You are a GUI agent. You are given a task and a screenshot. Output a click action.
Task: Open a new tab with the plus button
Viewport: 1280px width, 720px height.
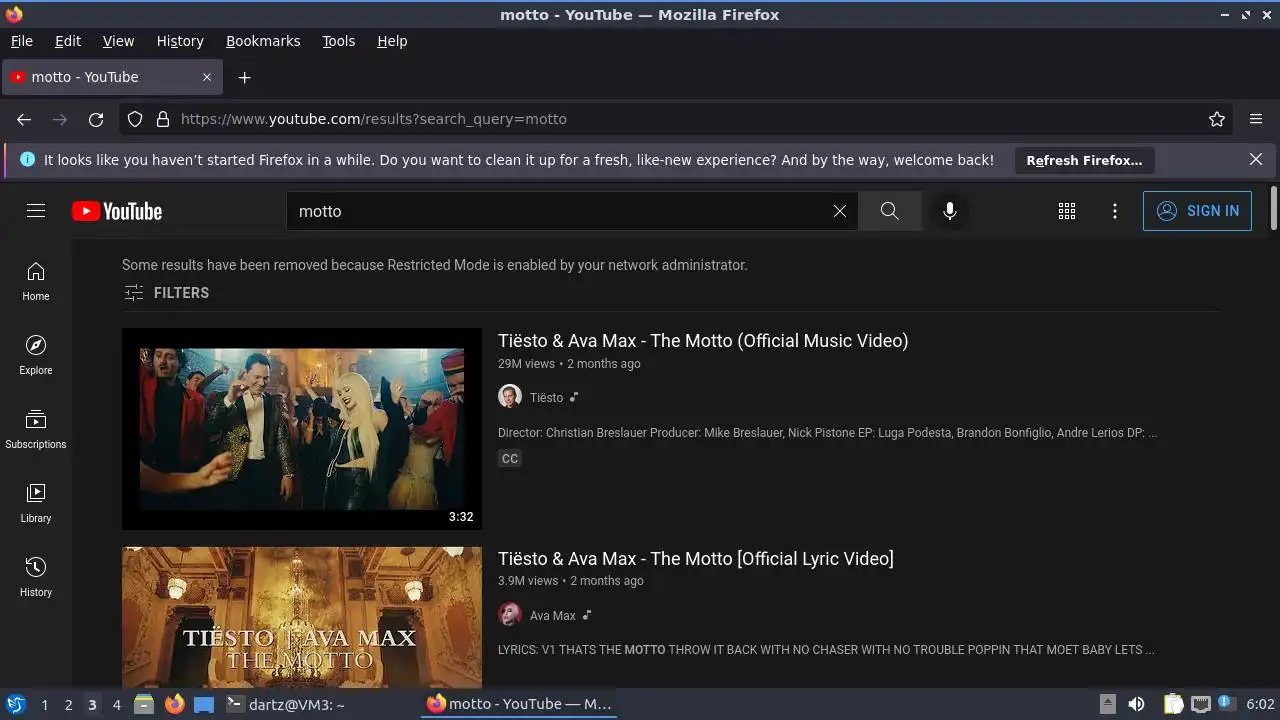pos(244,77)
